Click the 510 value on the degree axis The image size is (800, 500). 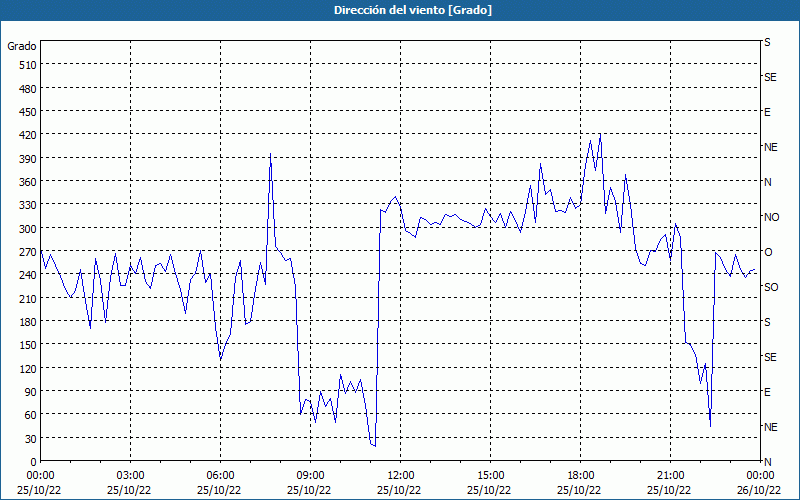click(29, 65)
